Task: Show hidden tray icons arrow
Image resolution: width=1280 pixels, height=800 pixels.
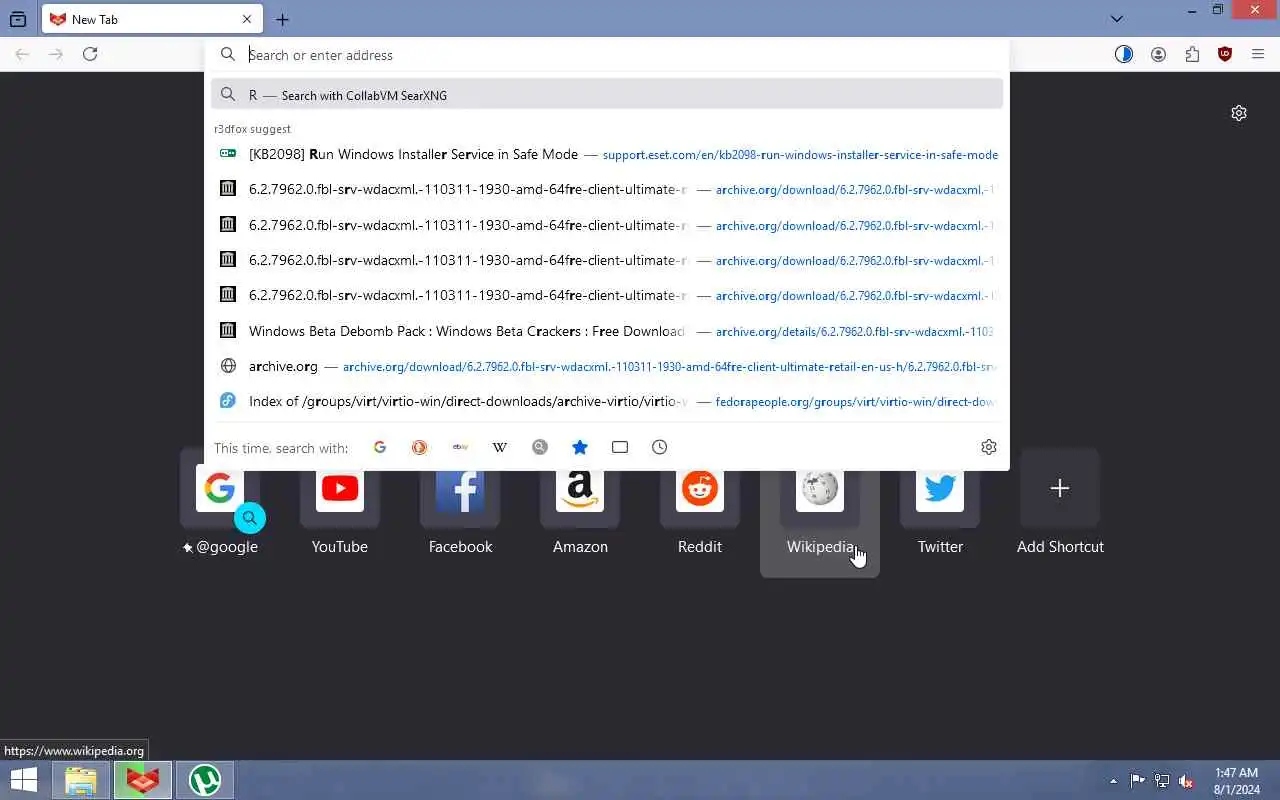Action: [1113, 781]
